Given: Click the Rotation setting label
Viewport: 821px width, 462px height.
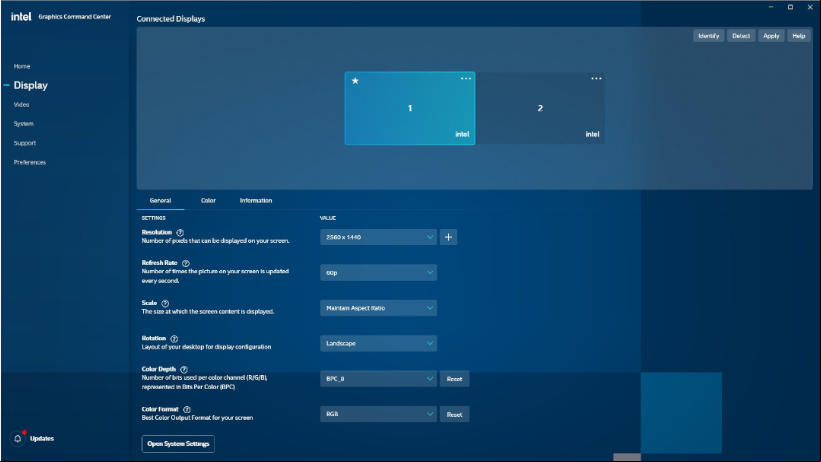Looking at the screenshot, I should (153, 338).
